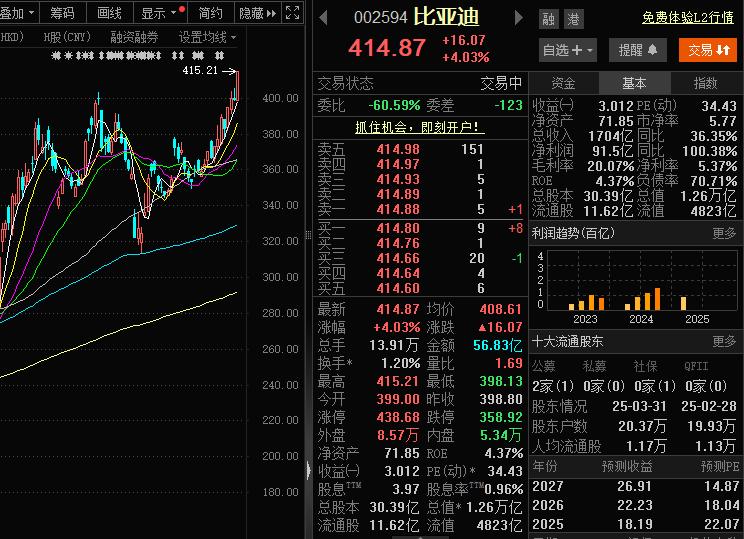Click 私募 shareholder category
This screenshot has height=539, width=744.
click(595, 366)
